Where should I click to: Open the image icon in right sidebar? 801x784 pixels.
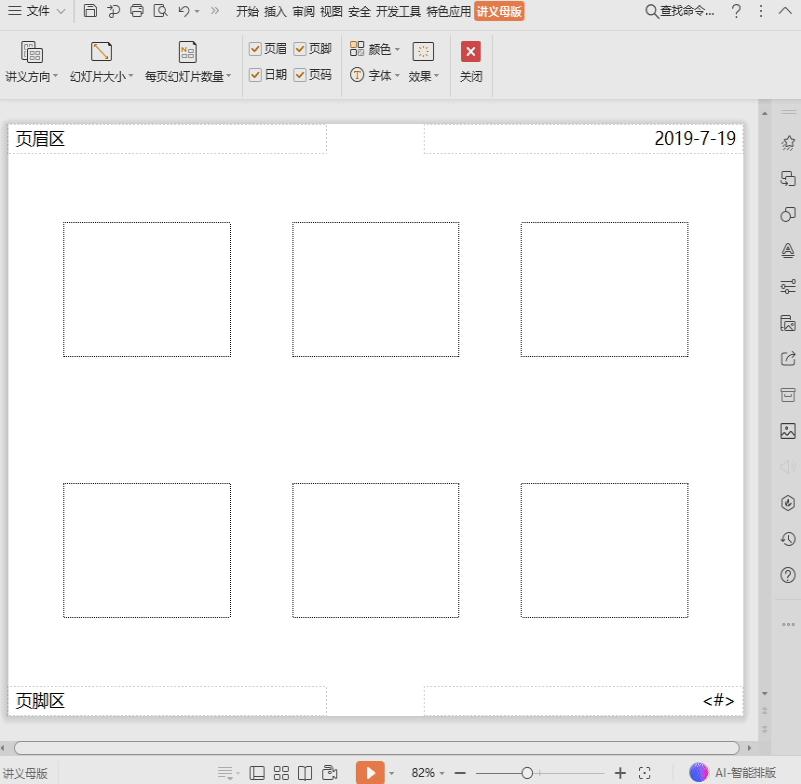pos(788,431)
